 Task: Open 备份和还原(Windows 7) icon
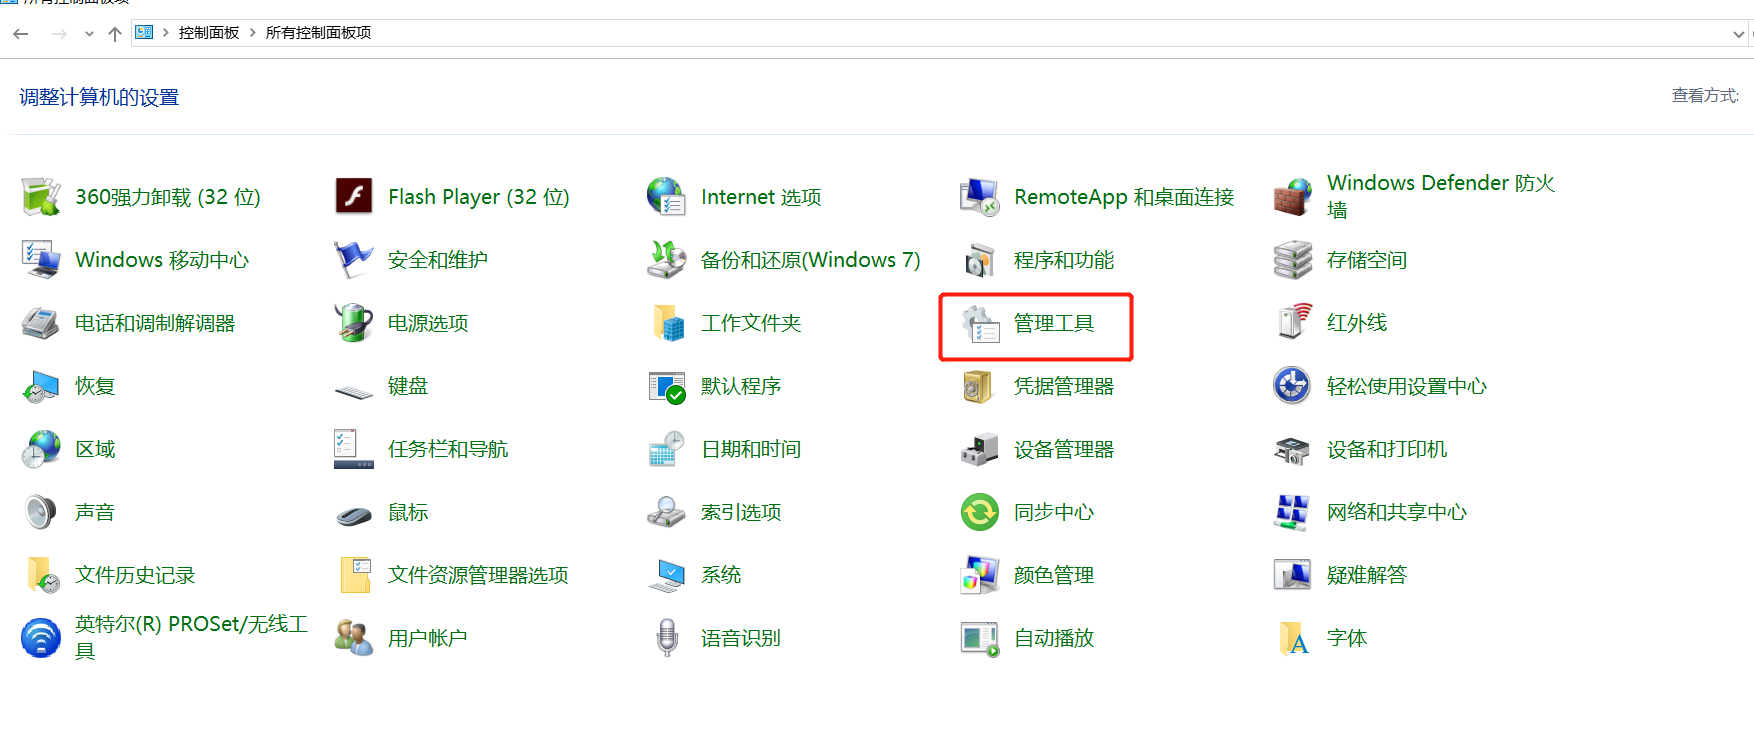coord(666,260)
